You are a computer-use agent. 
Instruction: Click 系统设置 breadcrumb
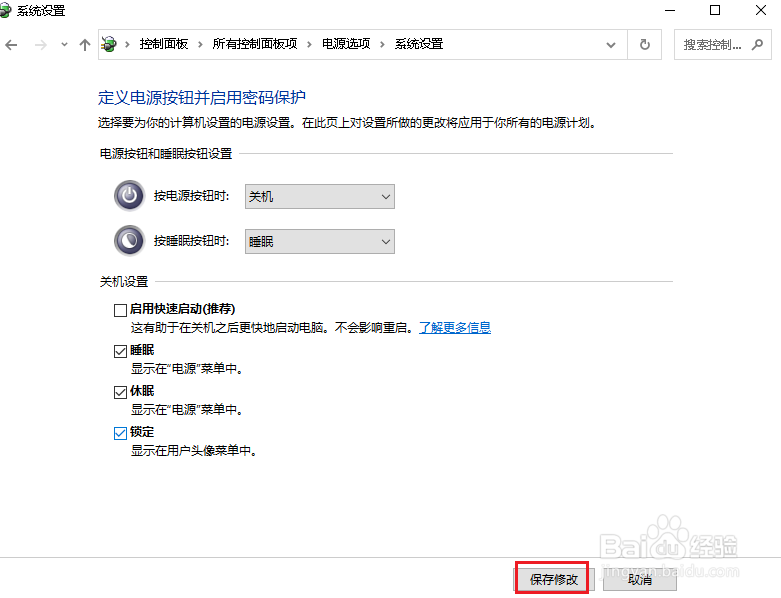click(x=419, y=44)
